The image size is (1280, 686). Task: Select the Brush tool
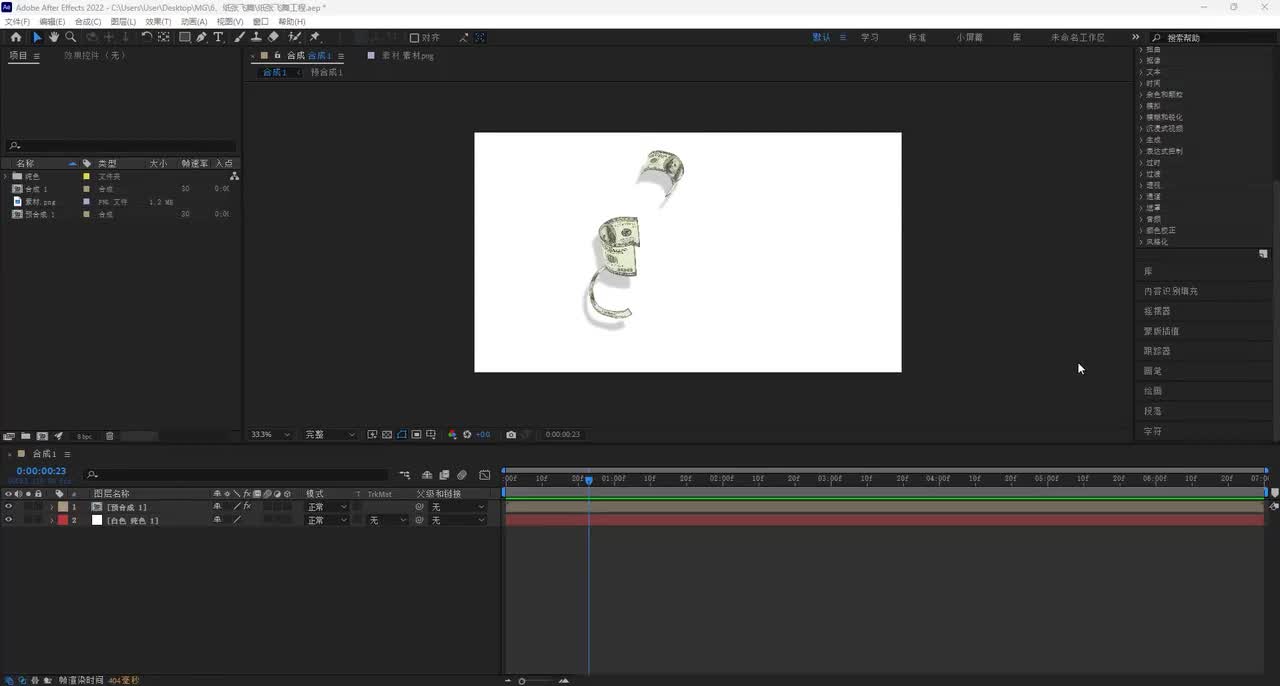[x=239, y=37]
